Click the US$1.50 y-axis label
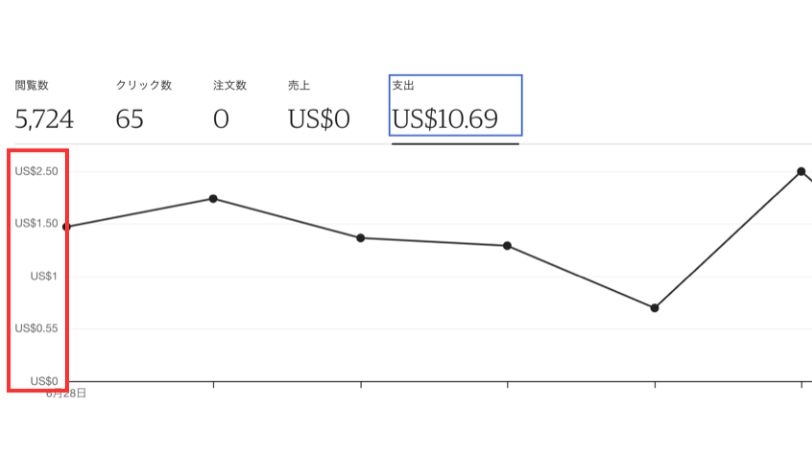 36,223
